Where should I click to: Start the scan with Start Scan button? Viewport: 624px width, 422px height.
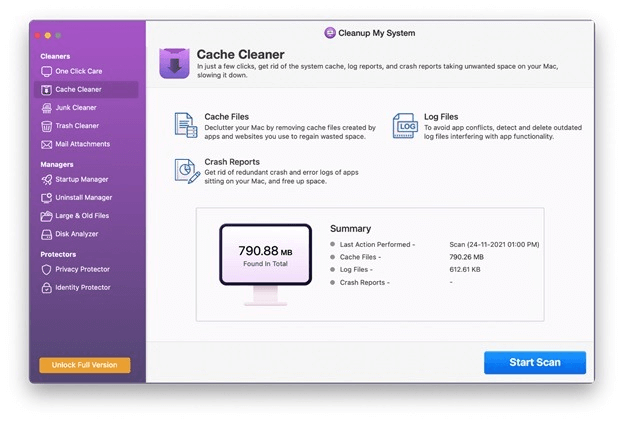click(535, 362)
